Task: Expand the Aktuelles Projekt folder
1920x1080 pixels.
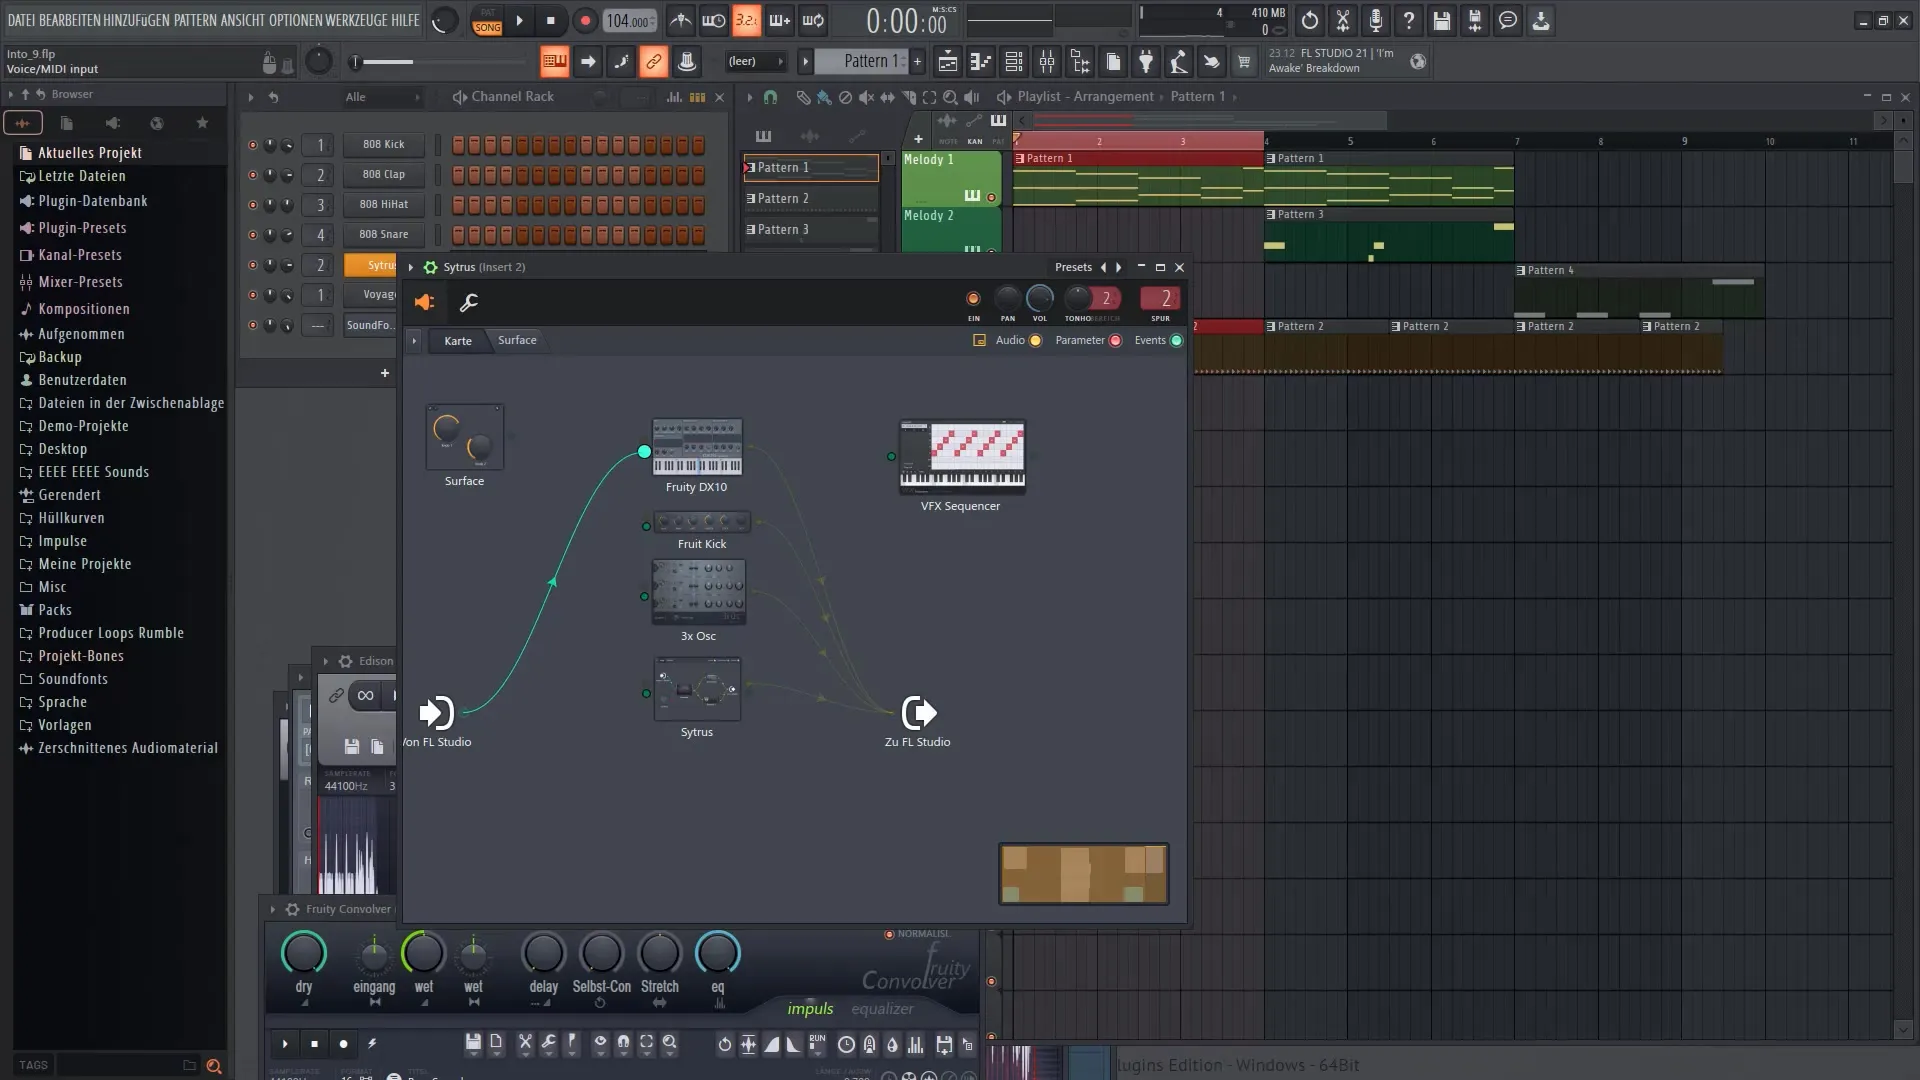Action: coord(90,152)
